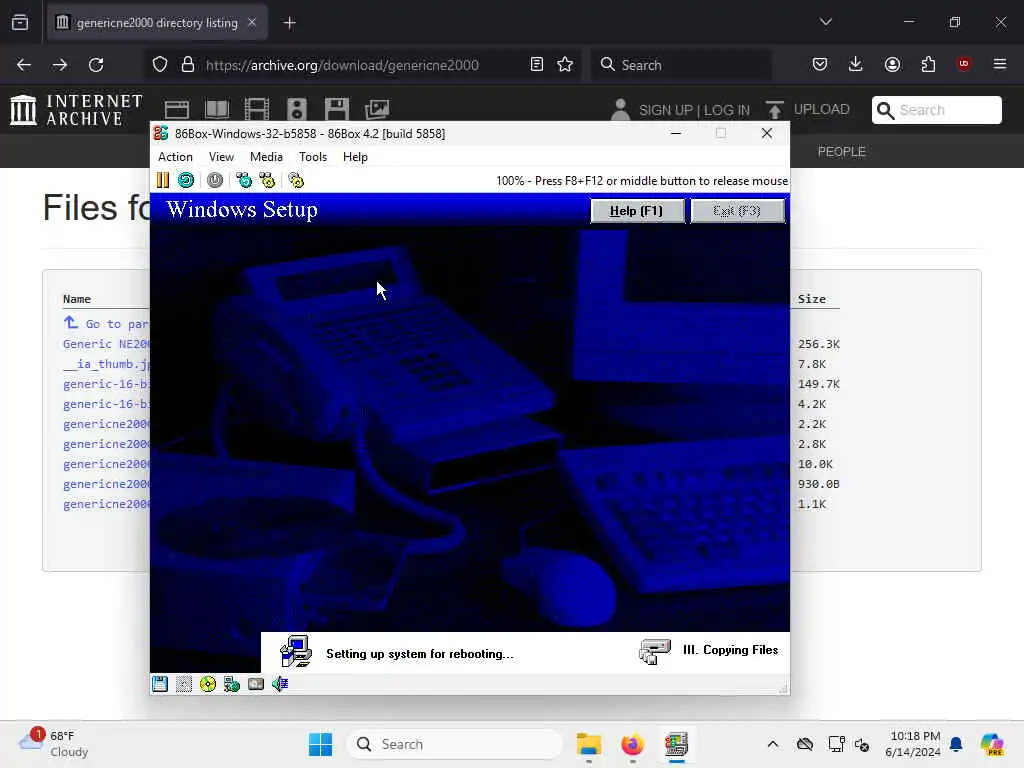Open the Windows Start menu

320,744
